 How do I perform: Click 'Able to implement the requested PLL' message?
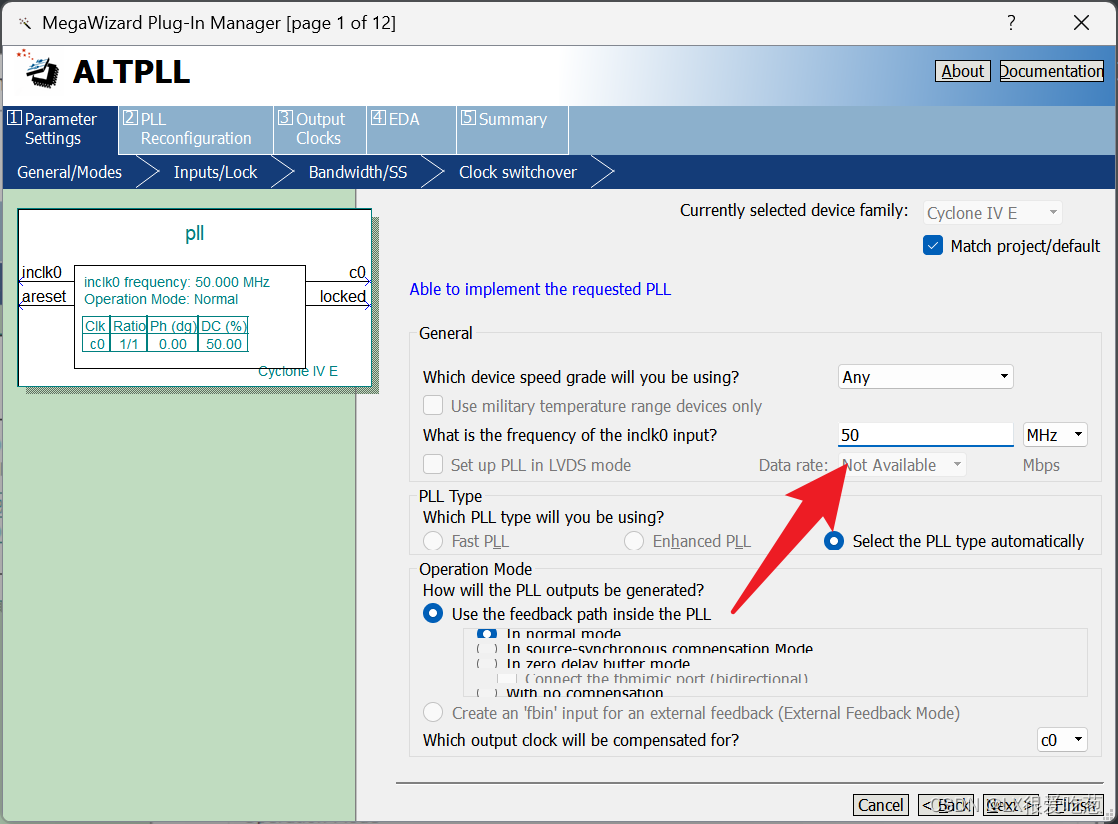540,289
